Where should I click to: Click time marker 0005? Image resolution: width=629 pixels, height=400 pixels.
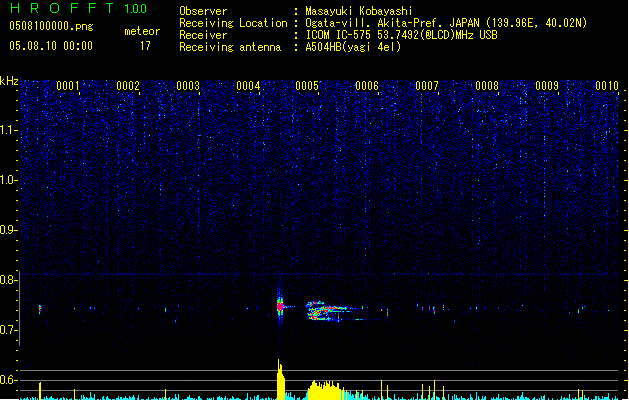(307, 85)
